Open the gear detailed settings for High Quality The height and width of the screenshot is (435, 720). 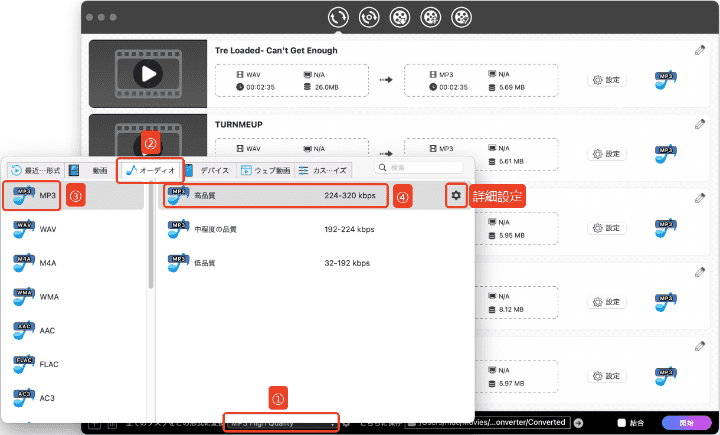456,196
